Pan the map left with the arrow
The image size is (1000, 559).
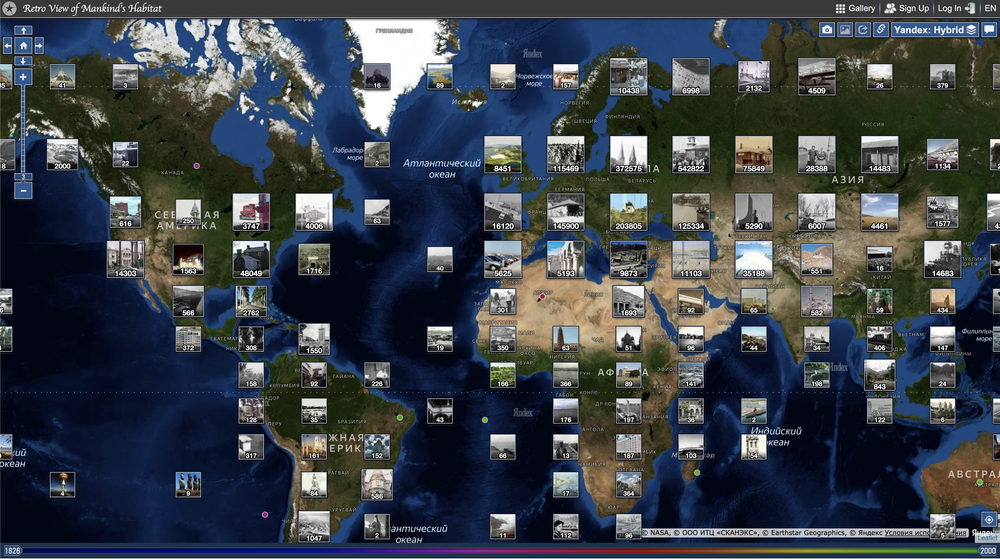pos(8,46)
